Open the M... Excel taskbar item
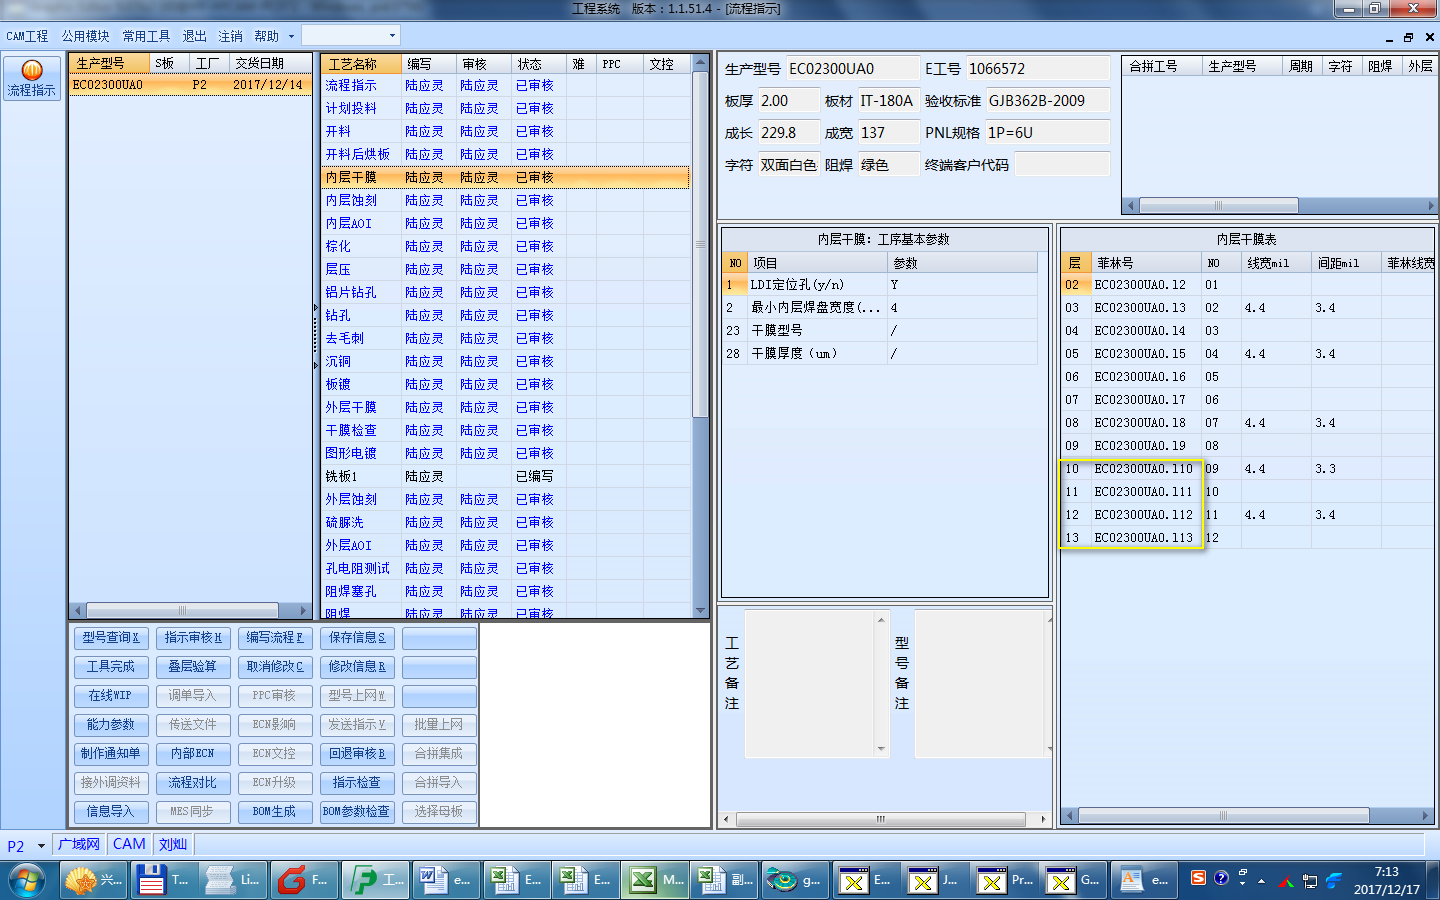Viewport: 1440px width, 900px height. (x=655, y=880)
